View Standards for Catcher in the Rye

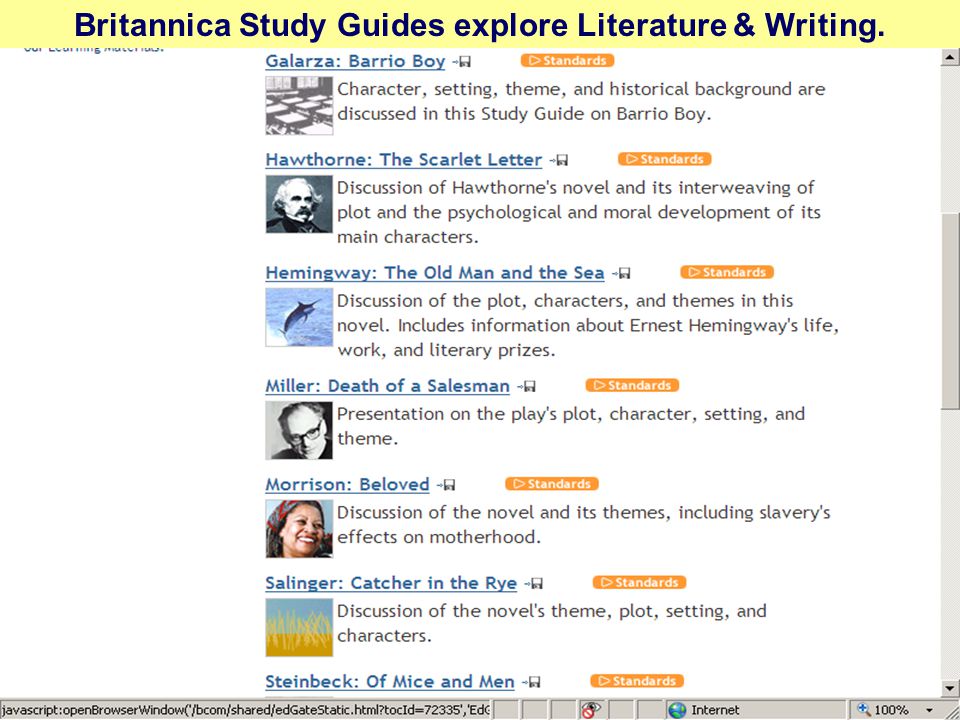pyautogui.click(x=639, y=583)
